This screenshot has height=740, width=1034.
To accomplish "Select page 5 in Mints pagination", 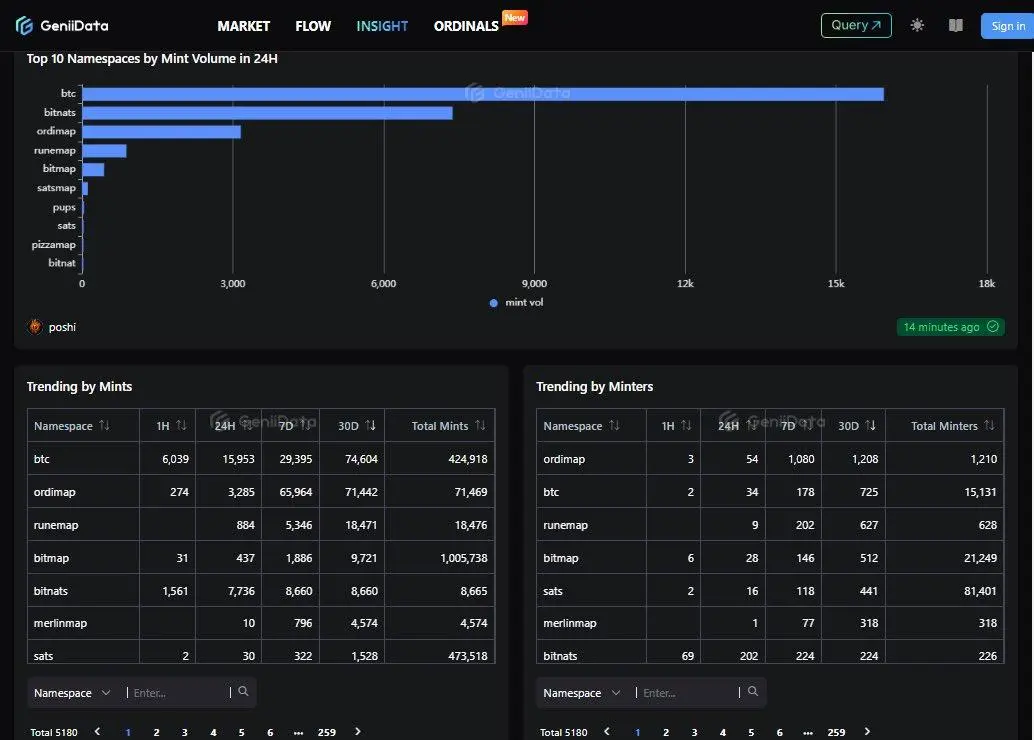I will [241, 732].
